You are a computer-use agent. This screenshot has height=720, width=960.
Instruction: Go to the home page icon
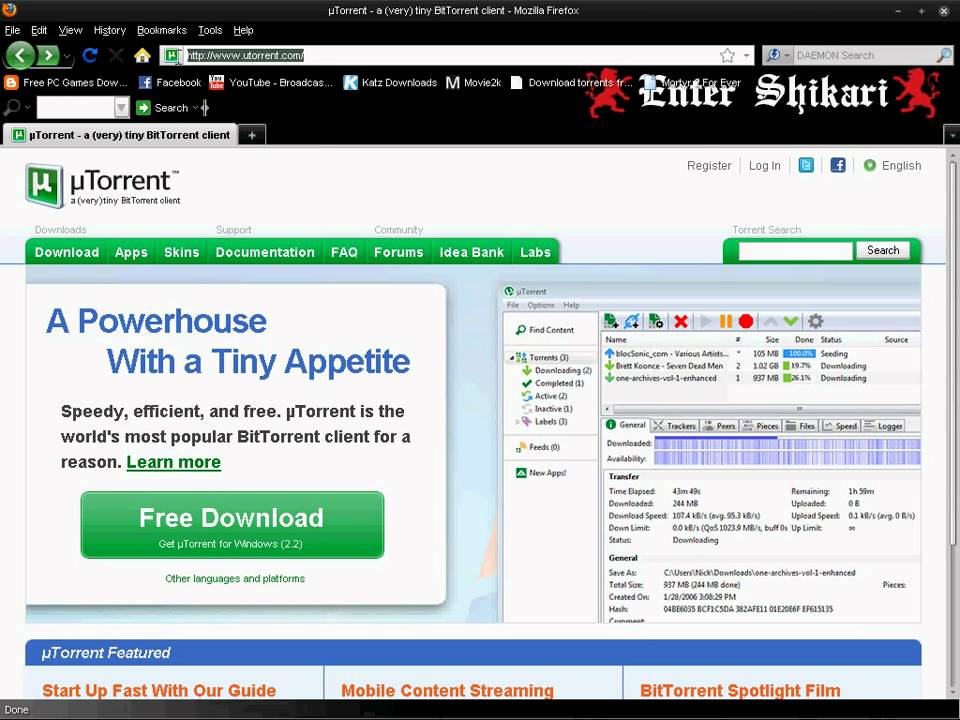click(x=142, y=56)
